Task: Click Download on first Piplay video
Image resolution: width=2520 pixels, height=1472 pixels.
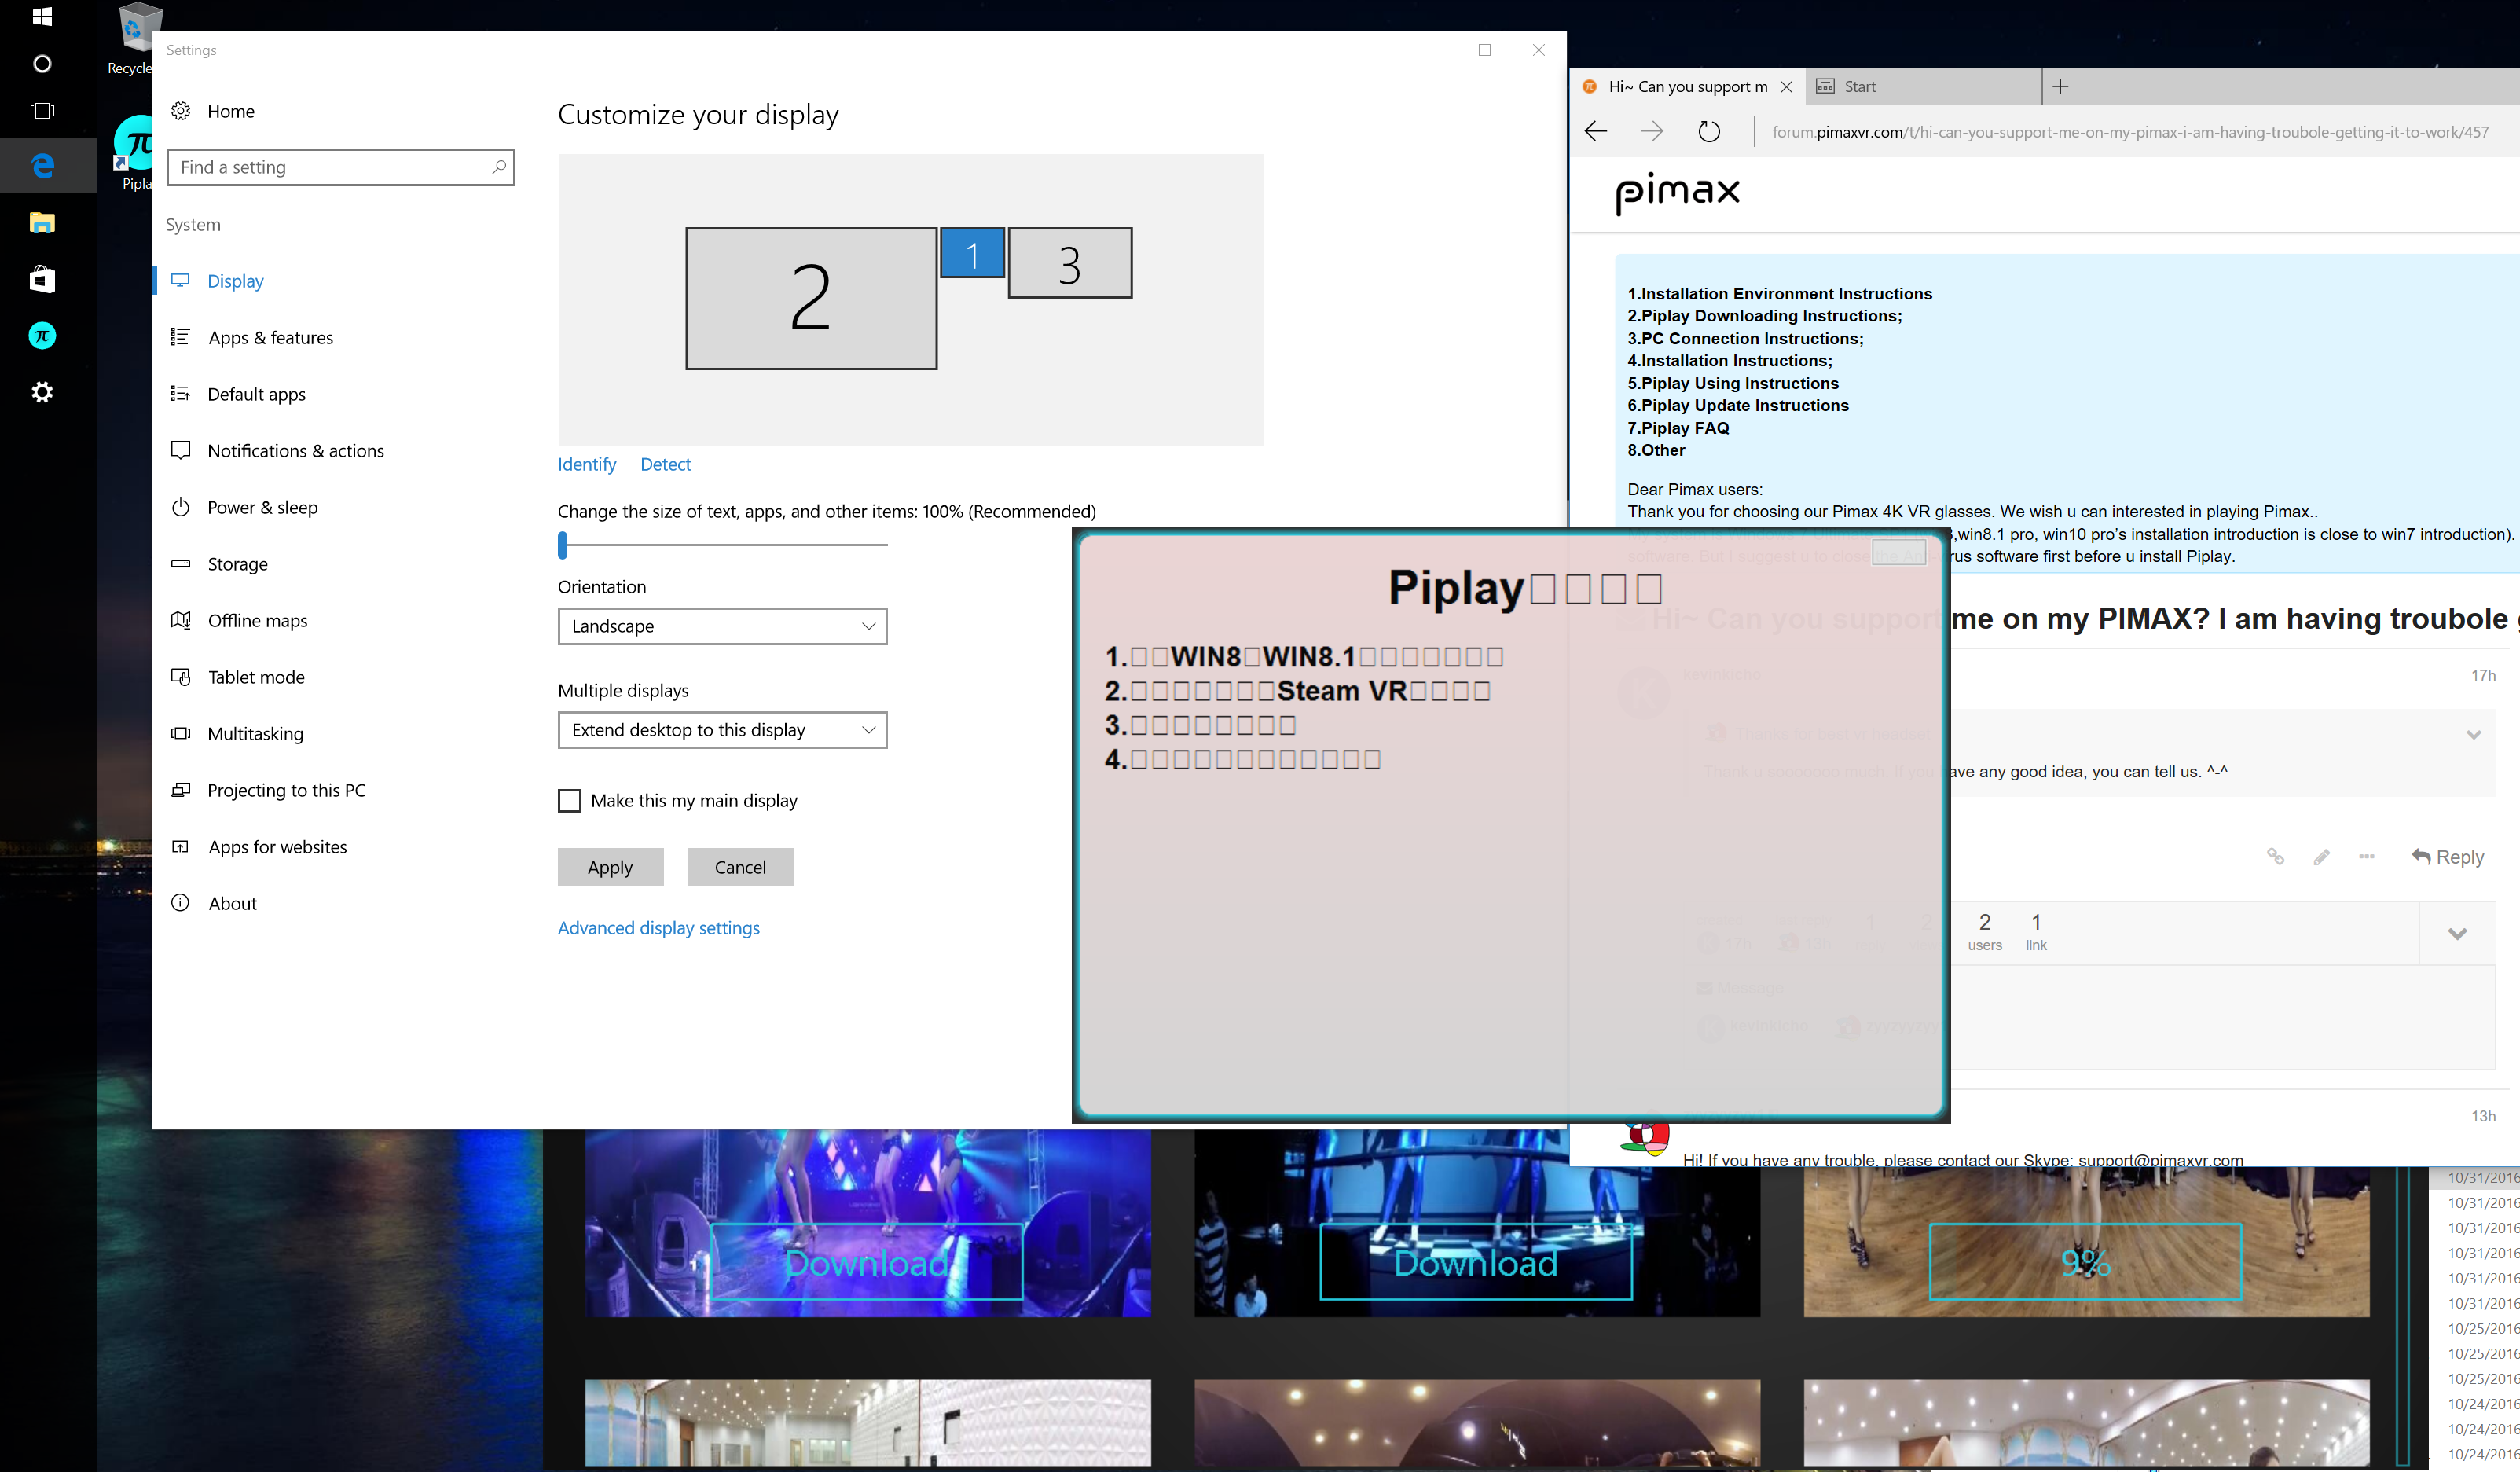Action: tap(867, 1263)
